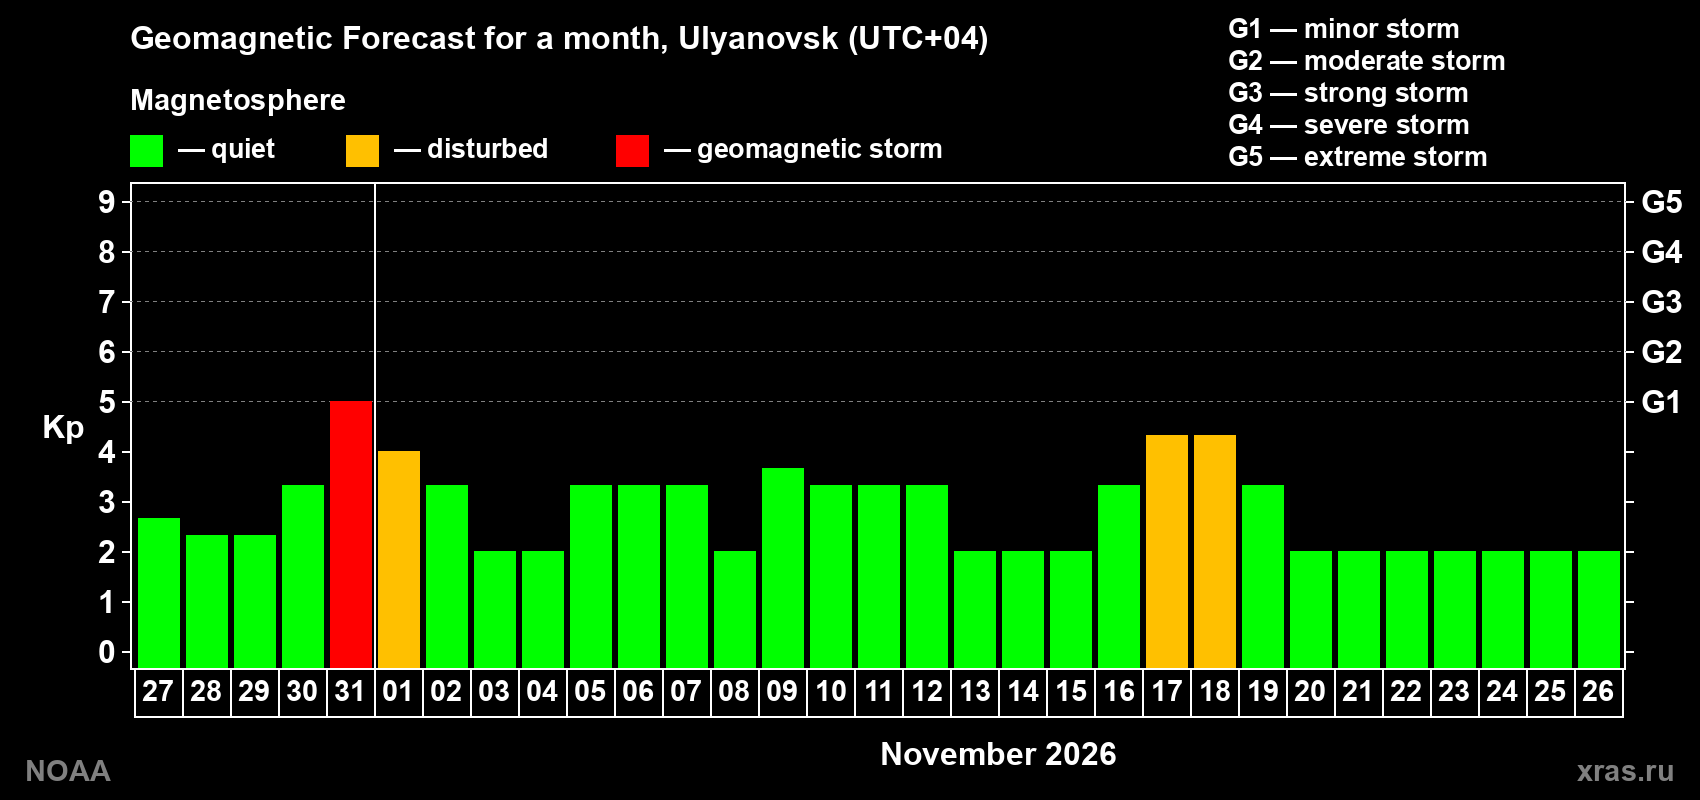The height and width of the screenshot is (800, 1700).
Task: Click the orange disturbed legend swatch
Action: coord(362,151)
